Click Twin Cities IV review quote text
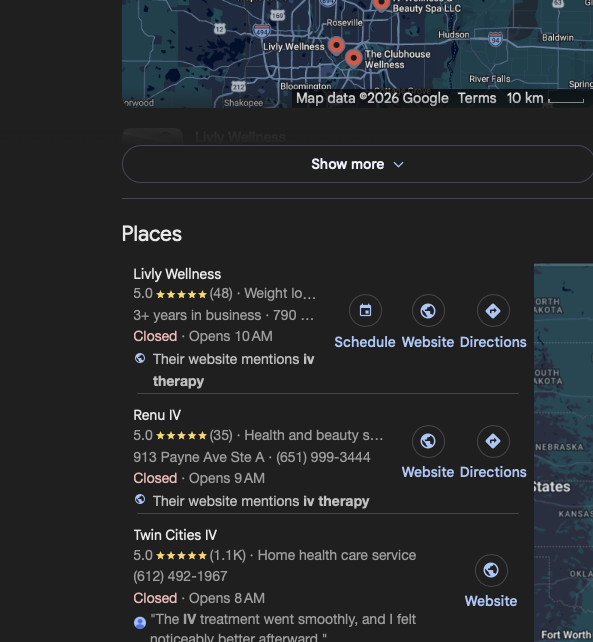 coord(283,628)
